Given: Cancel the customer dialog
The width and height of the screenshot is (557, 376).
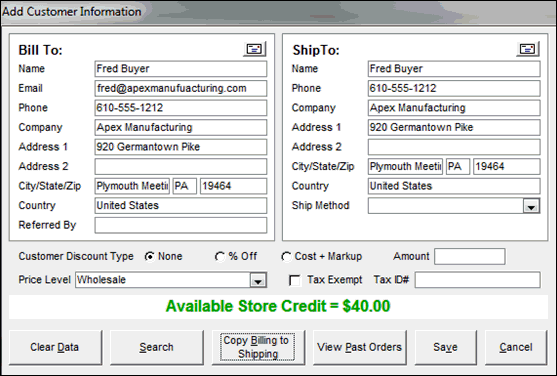Looking at the screenshot, I should pos(516,347).
